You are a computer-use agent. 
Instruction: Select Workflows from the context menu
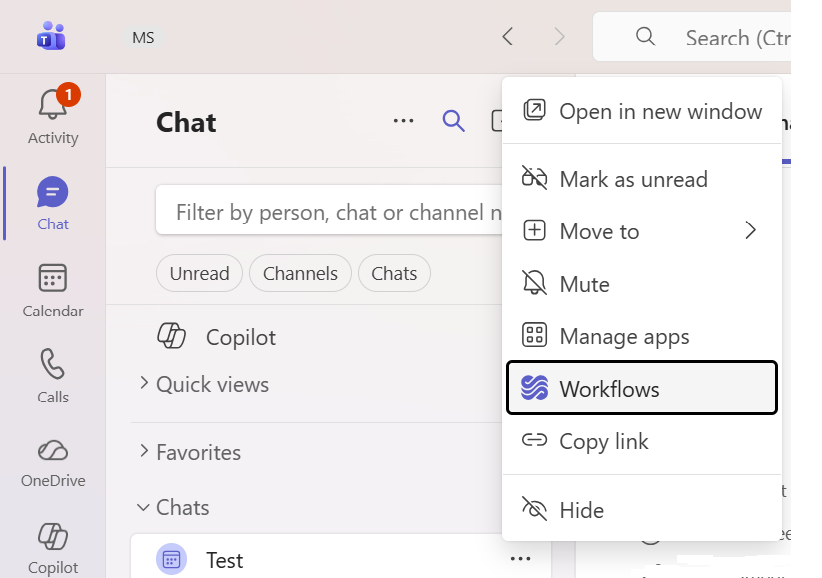tap(641, 387)
